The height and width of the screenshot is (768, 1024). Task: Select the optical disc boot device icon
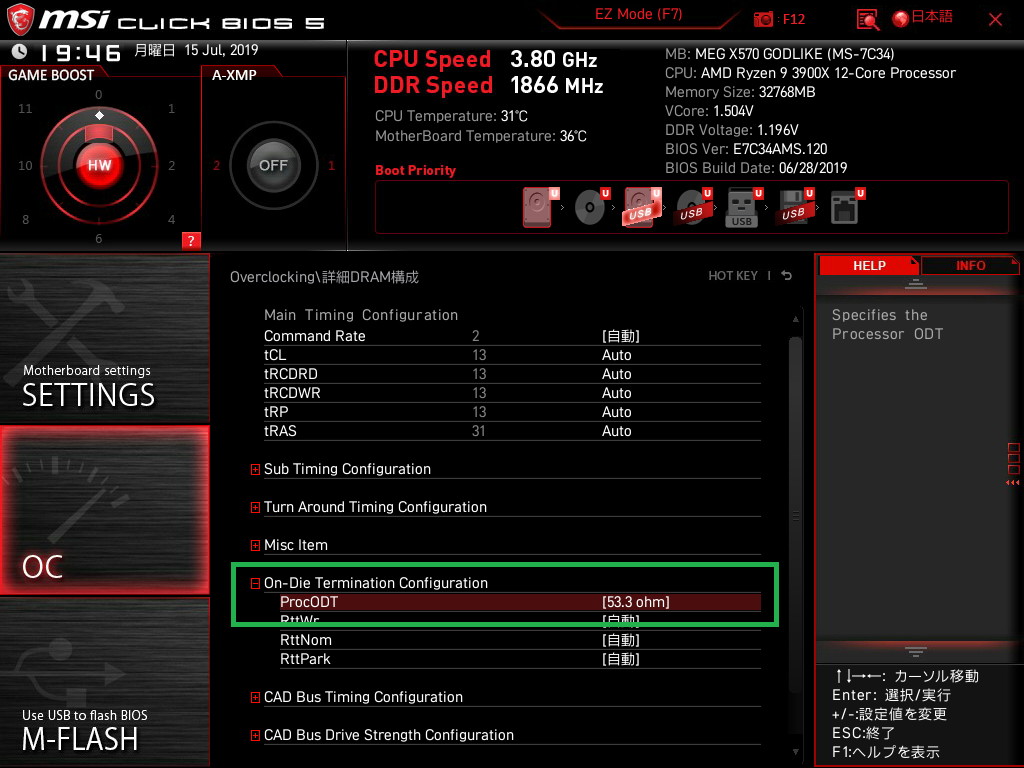[x=589, y=207]
